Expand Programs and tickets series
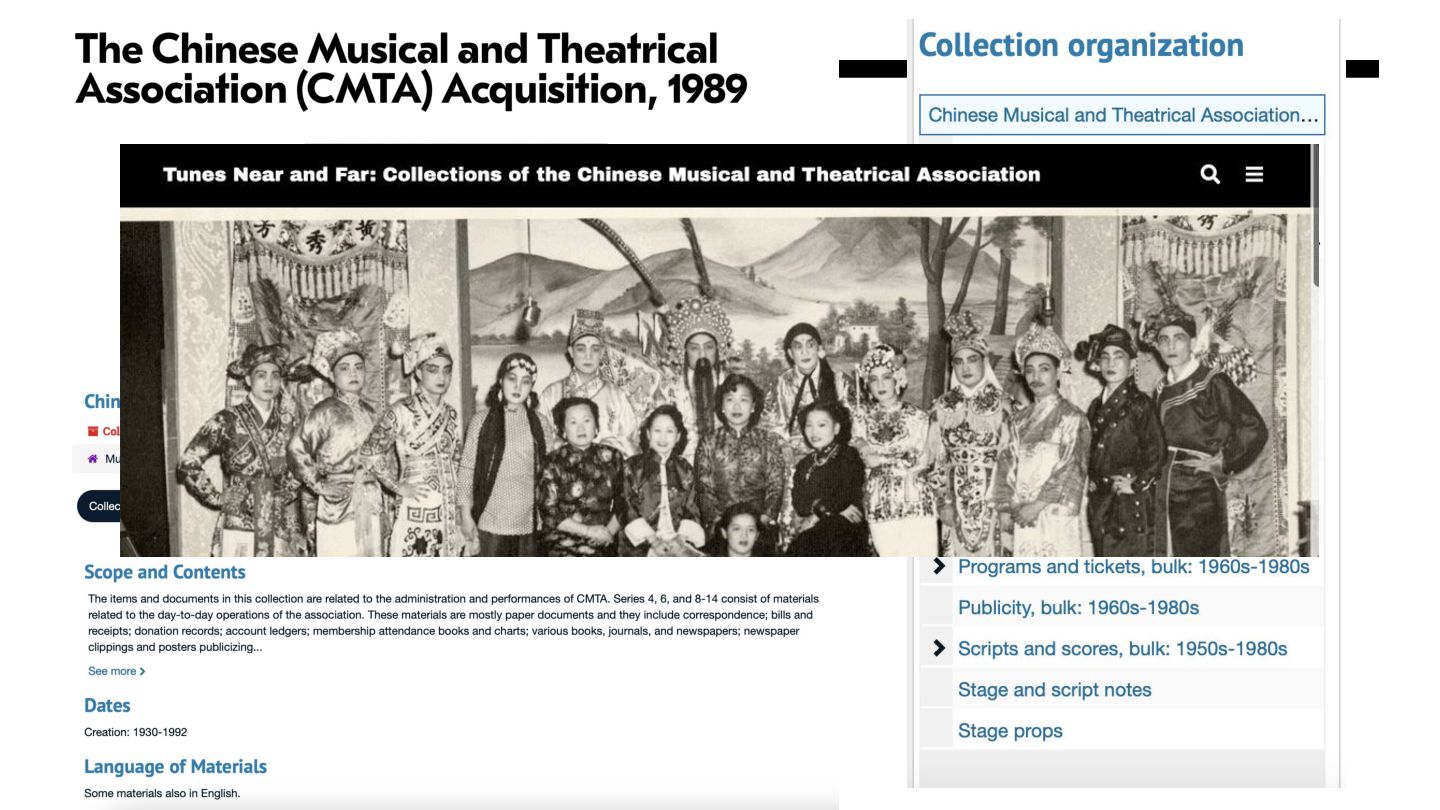Screen dimensions: 1440x810 [938, 567]
